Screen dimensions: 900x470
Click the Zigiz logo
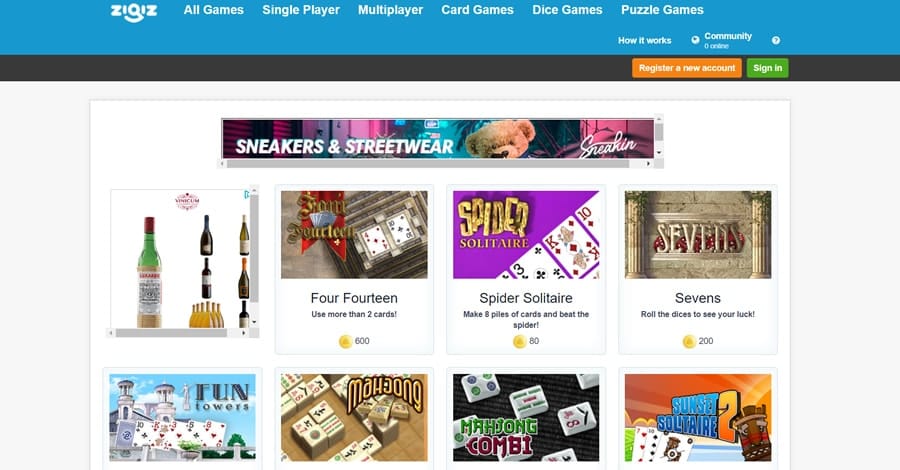[x=134, y=11]
